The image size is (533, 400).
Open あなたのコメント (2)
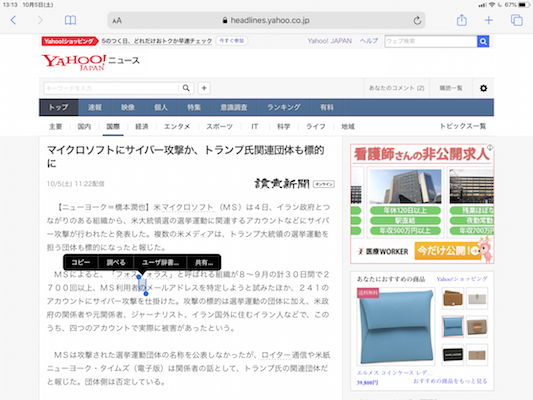(x=396, y=88)
